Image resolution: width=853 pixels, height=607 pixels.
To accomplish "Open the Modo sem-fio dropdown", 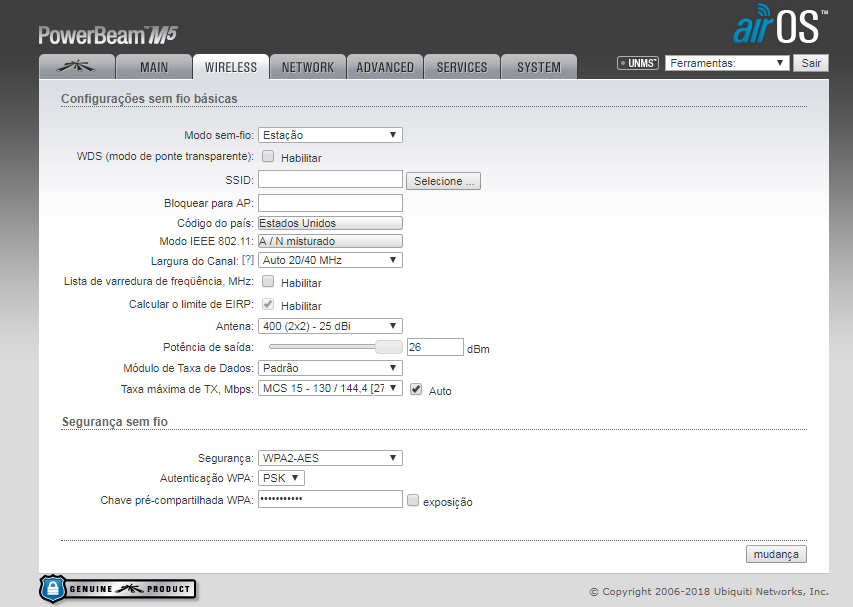I will coord(330,135).
